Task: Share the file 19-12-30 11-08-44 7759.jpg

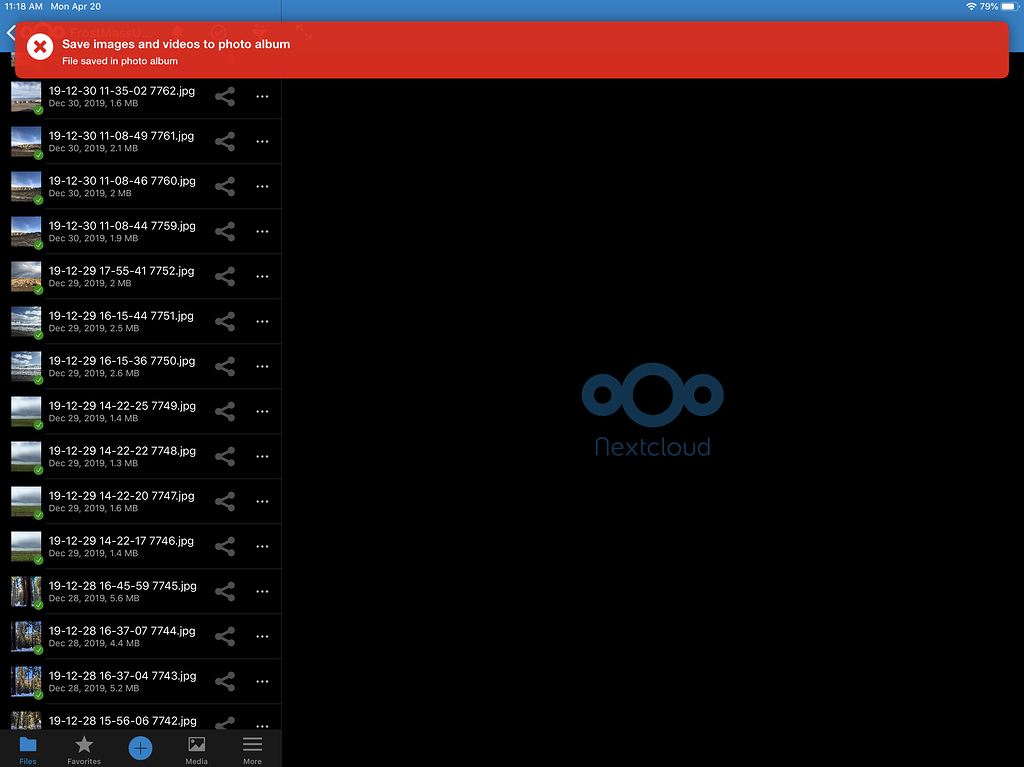Action: [224, 231]
